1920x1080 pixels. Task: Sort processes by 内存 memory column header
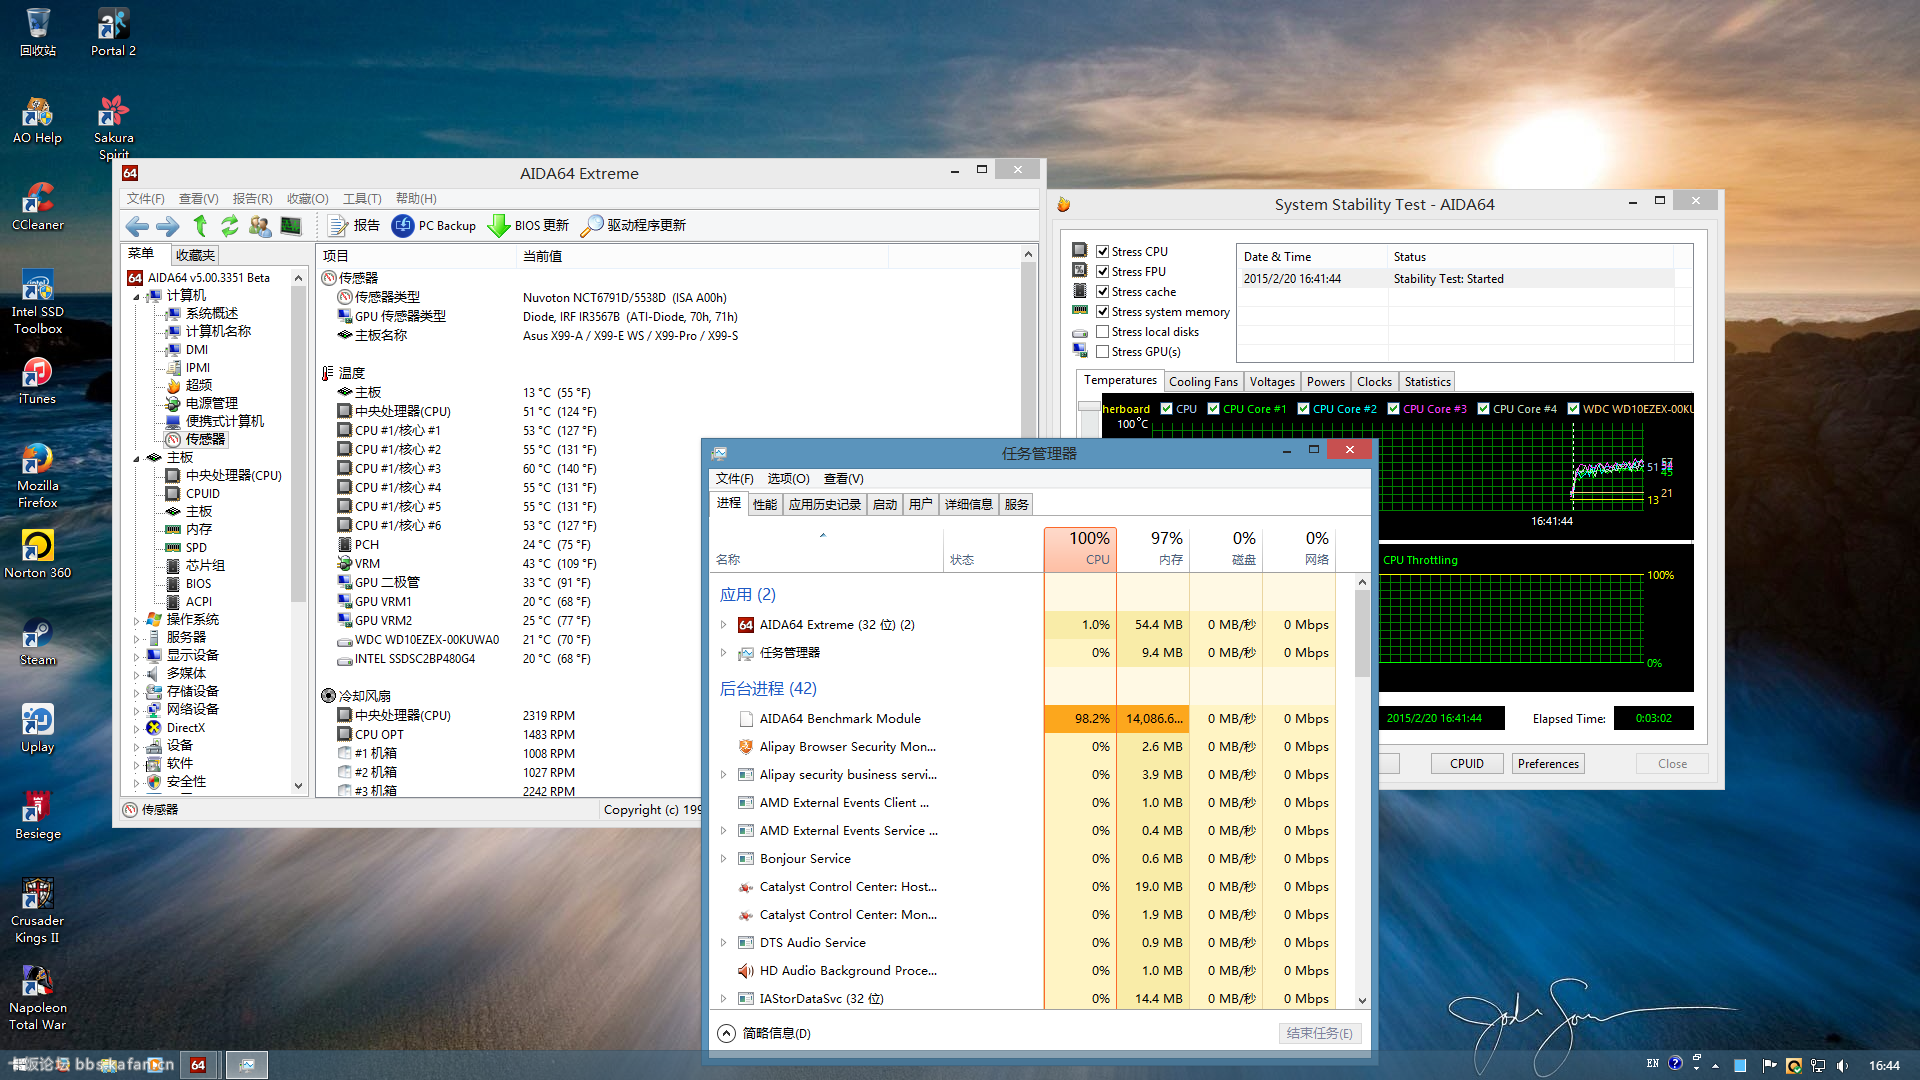[x=1153, y=548]
